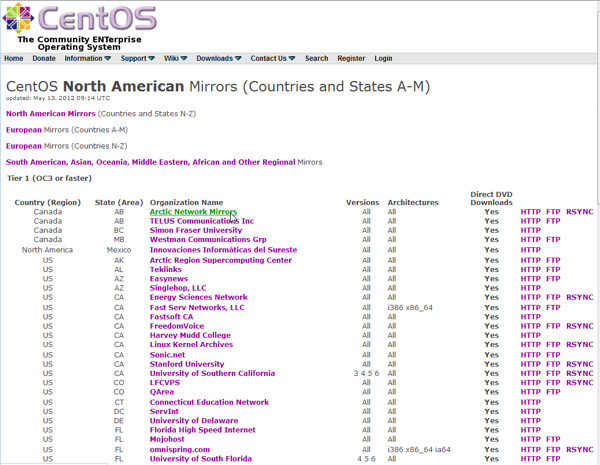
Task: Click HTTP for Arctic Network Mirrors
Action: (x=530, y=212)
